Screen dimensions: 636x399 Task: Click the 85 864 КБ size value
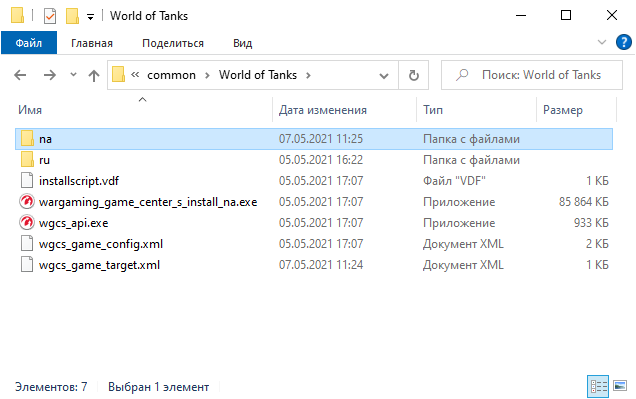[584, 202]
